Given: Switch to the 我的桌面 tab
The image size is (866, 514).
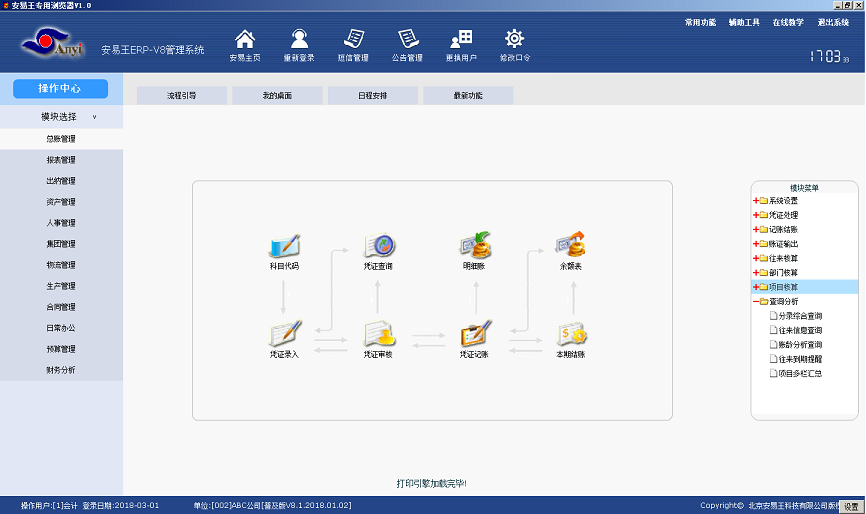Looking at the screenshot, I should [x=277, y=96].
